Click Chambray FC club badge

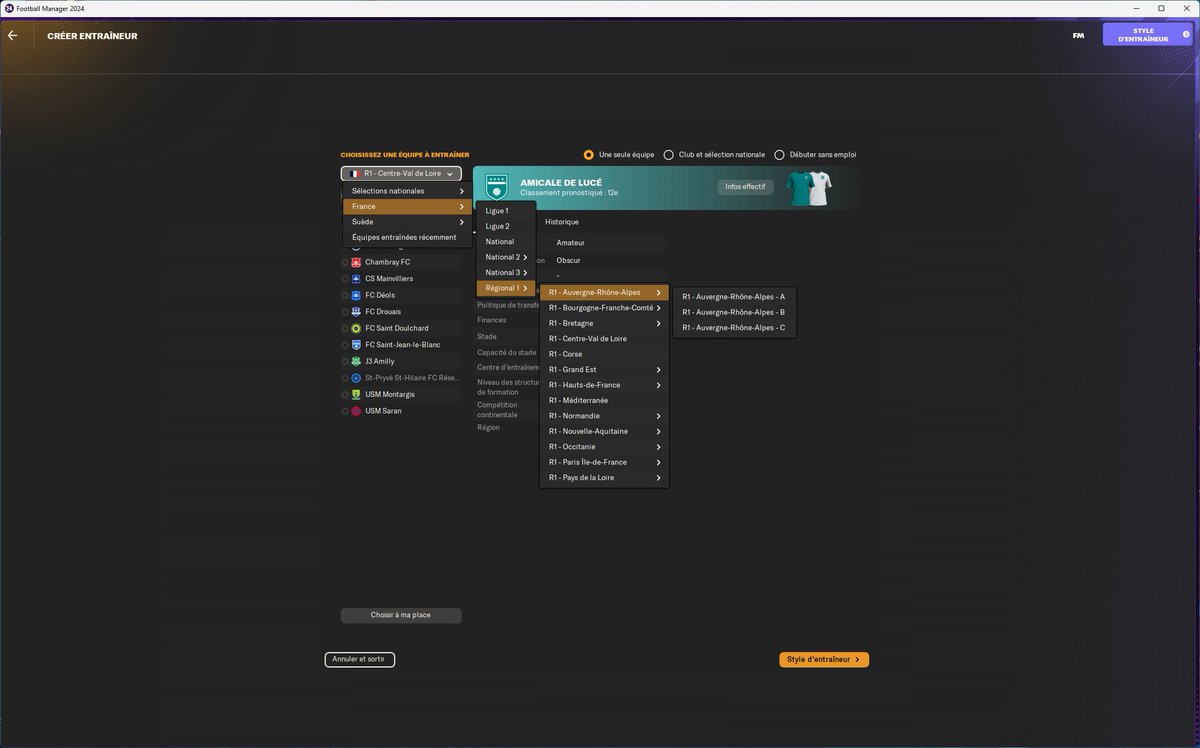[x=356, y=262]
